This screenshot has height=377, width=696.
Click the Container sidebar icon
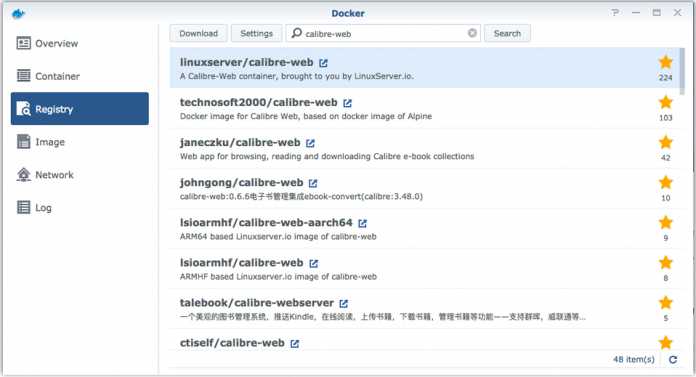pyautogui.click(x=24, y=76)
